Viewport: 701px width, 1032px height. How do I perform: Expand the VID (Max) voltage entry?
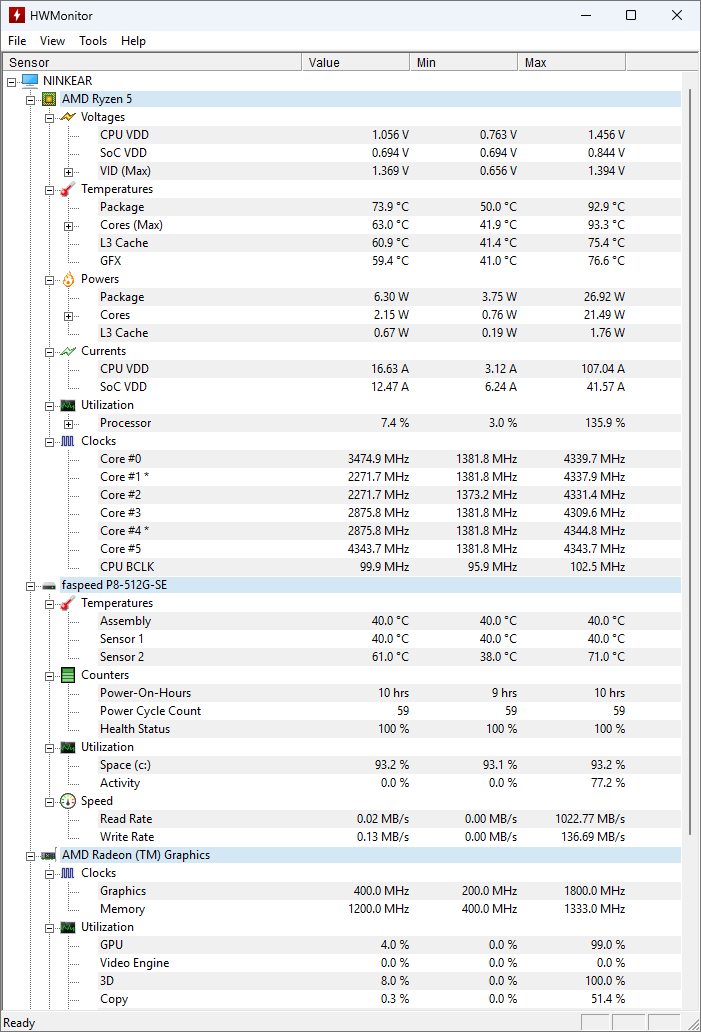coord(68,171)
